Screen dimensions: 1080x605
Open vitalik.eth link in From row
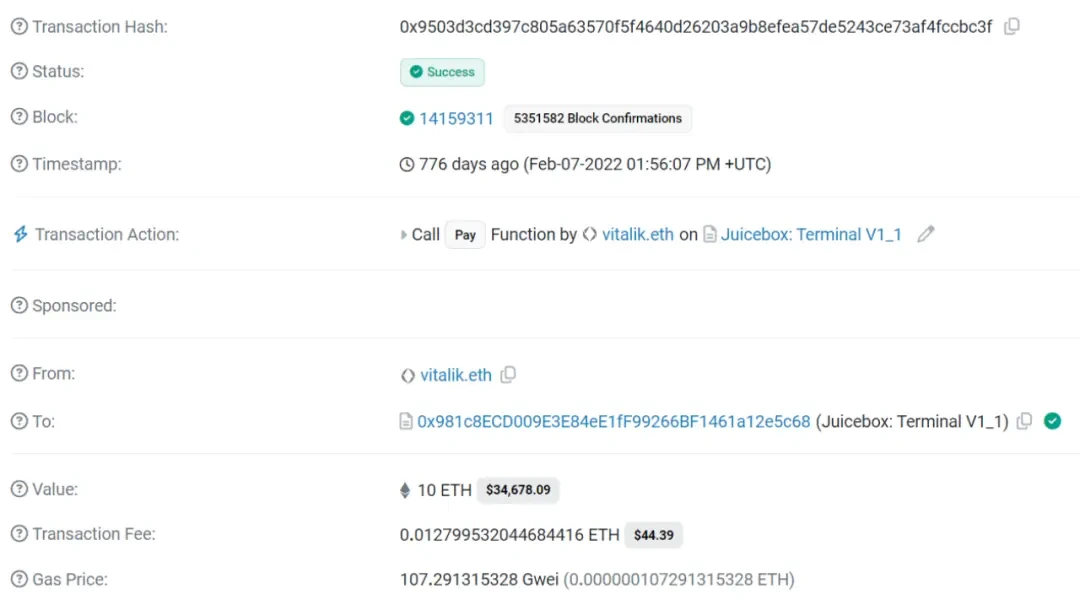(x=456, y=375)
